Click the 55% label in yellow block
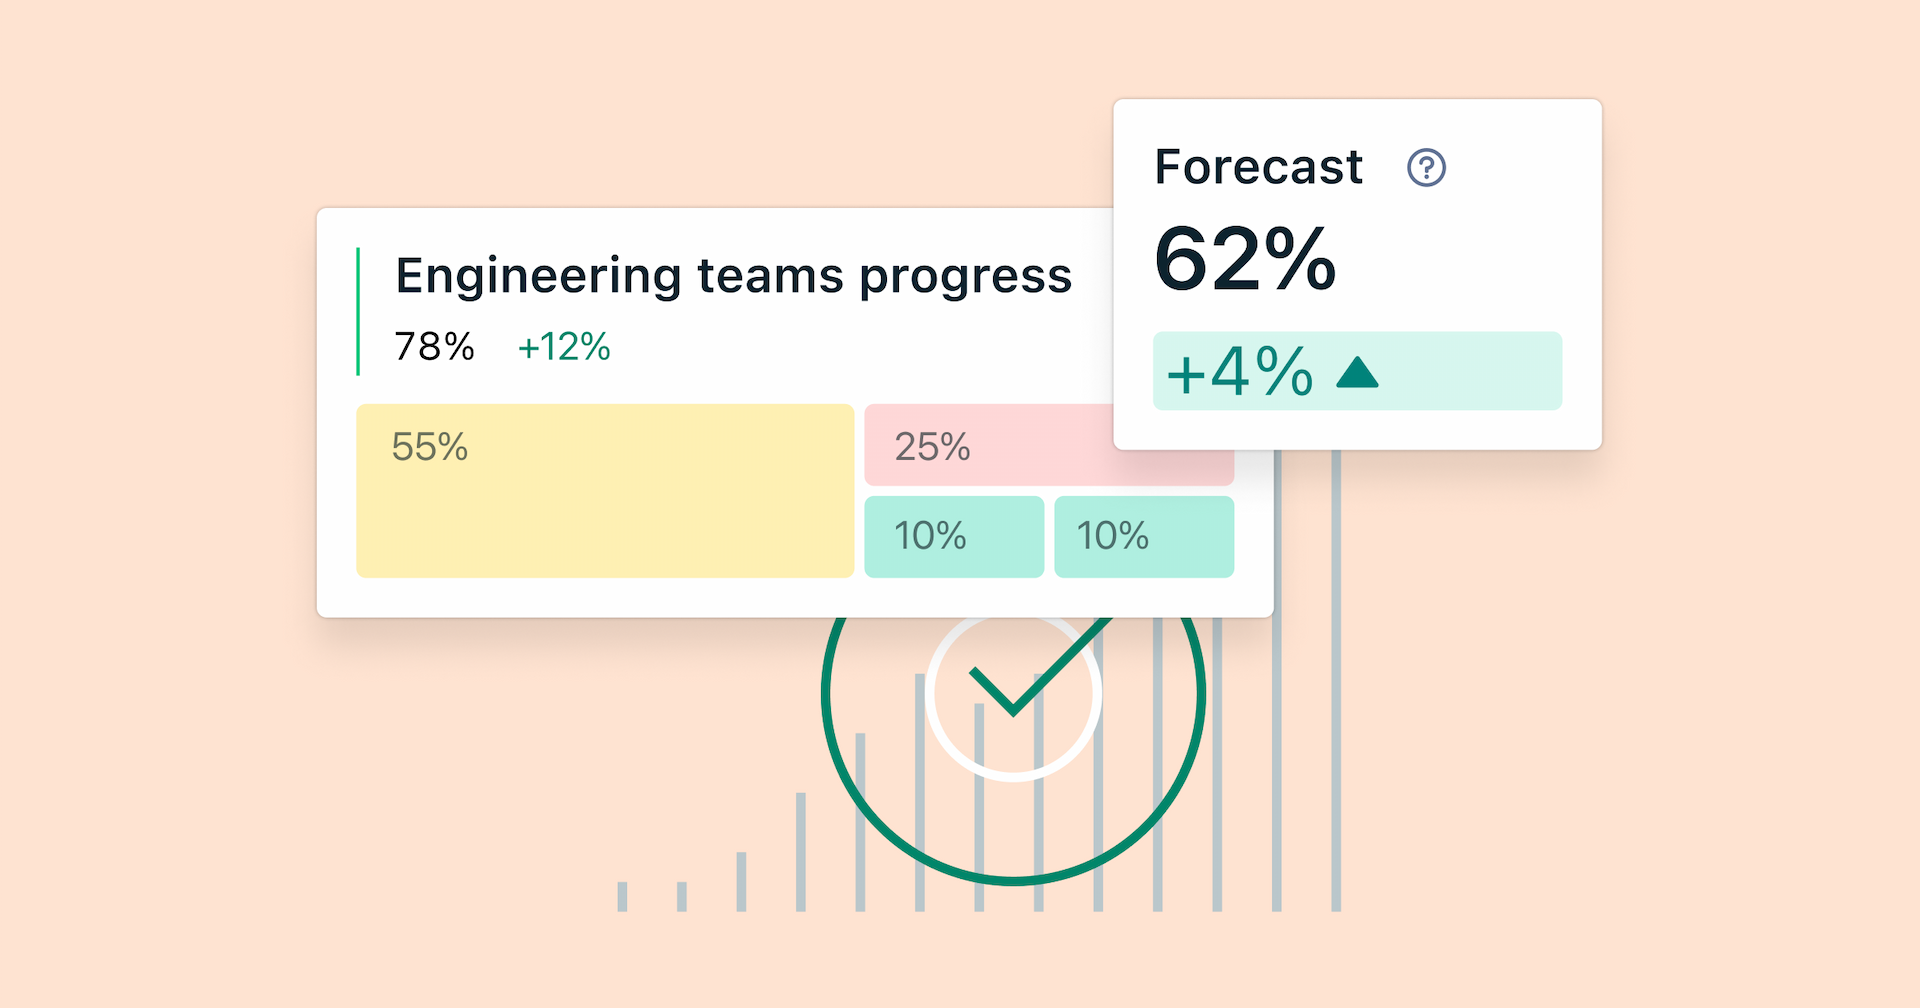The image size is (1920, 1008). pos(430,447)
